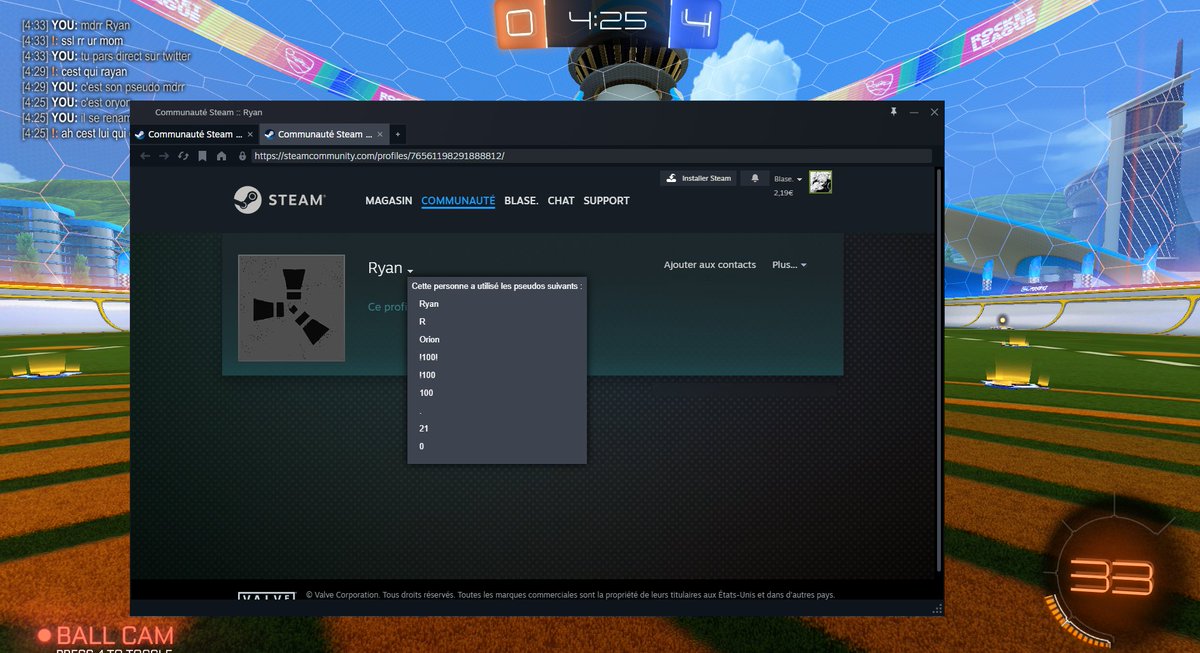1200x653 pixels.
Task: Click Ryan's Rust profile avatar
Action: 291,308
